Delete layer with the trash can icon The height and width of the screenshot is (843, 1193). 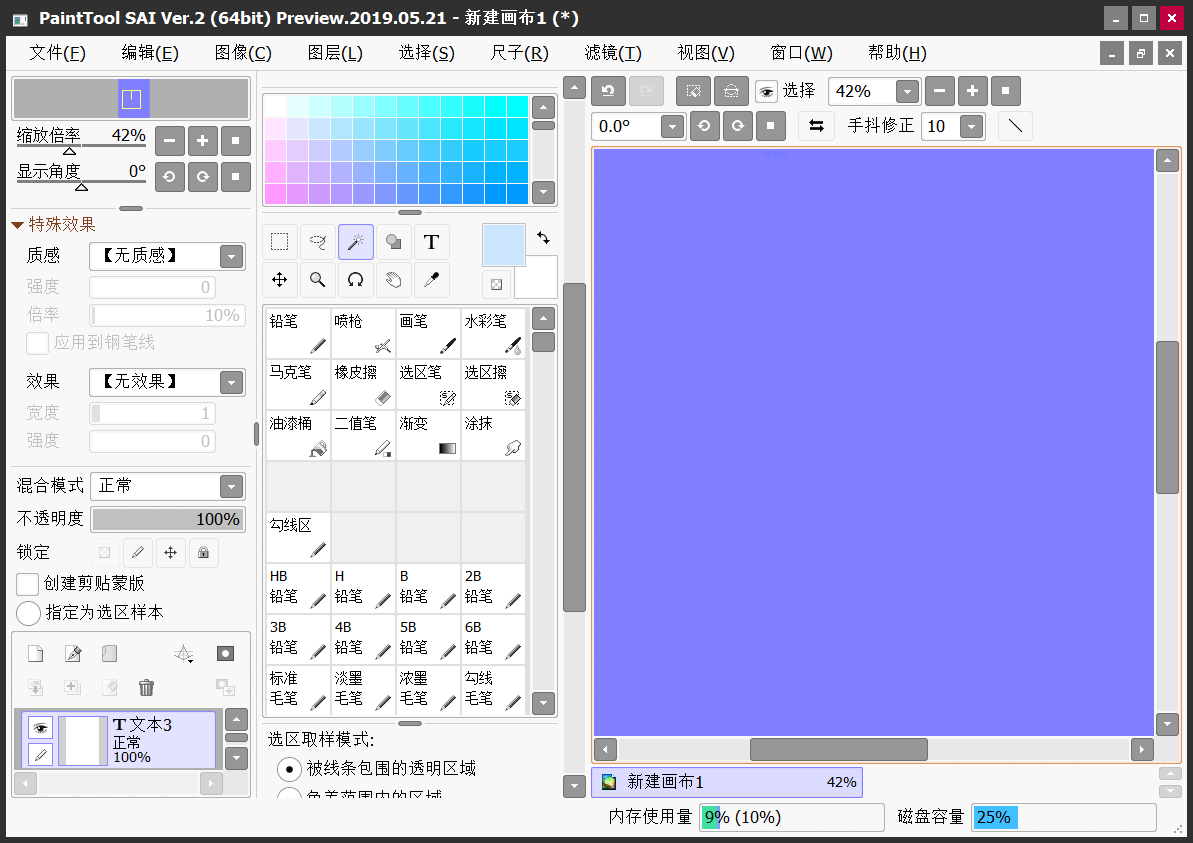point(146,687)
